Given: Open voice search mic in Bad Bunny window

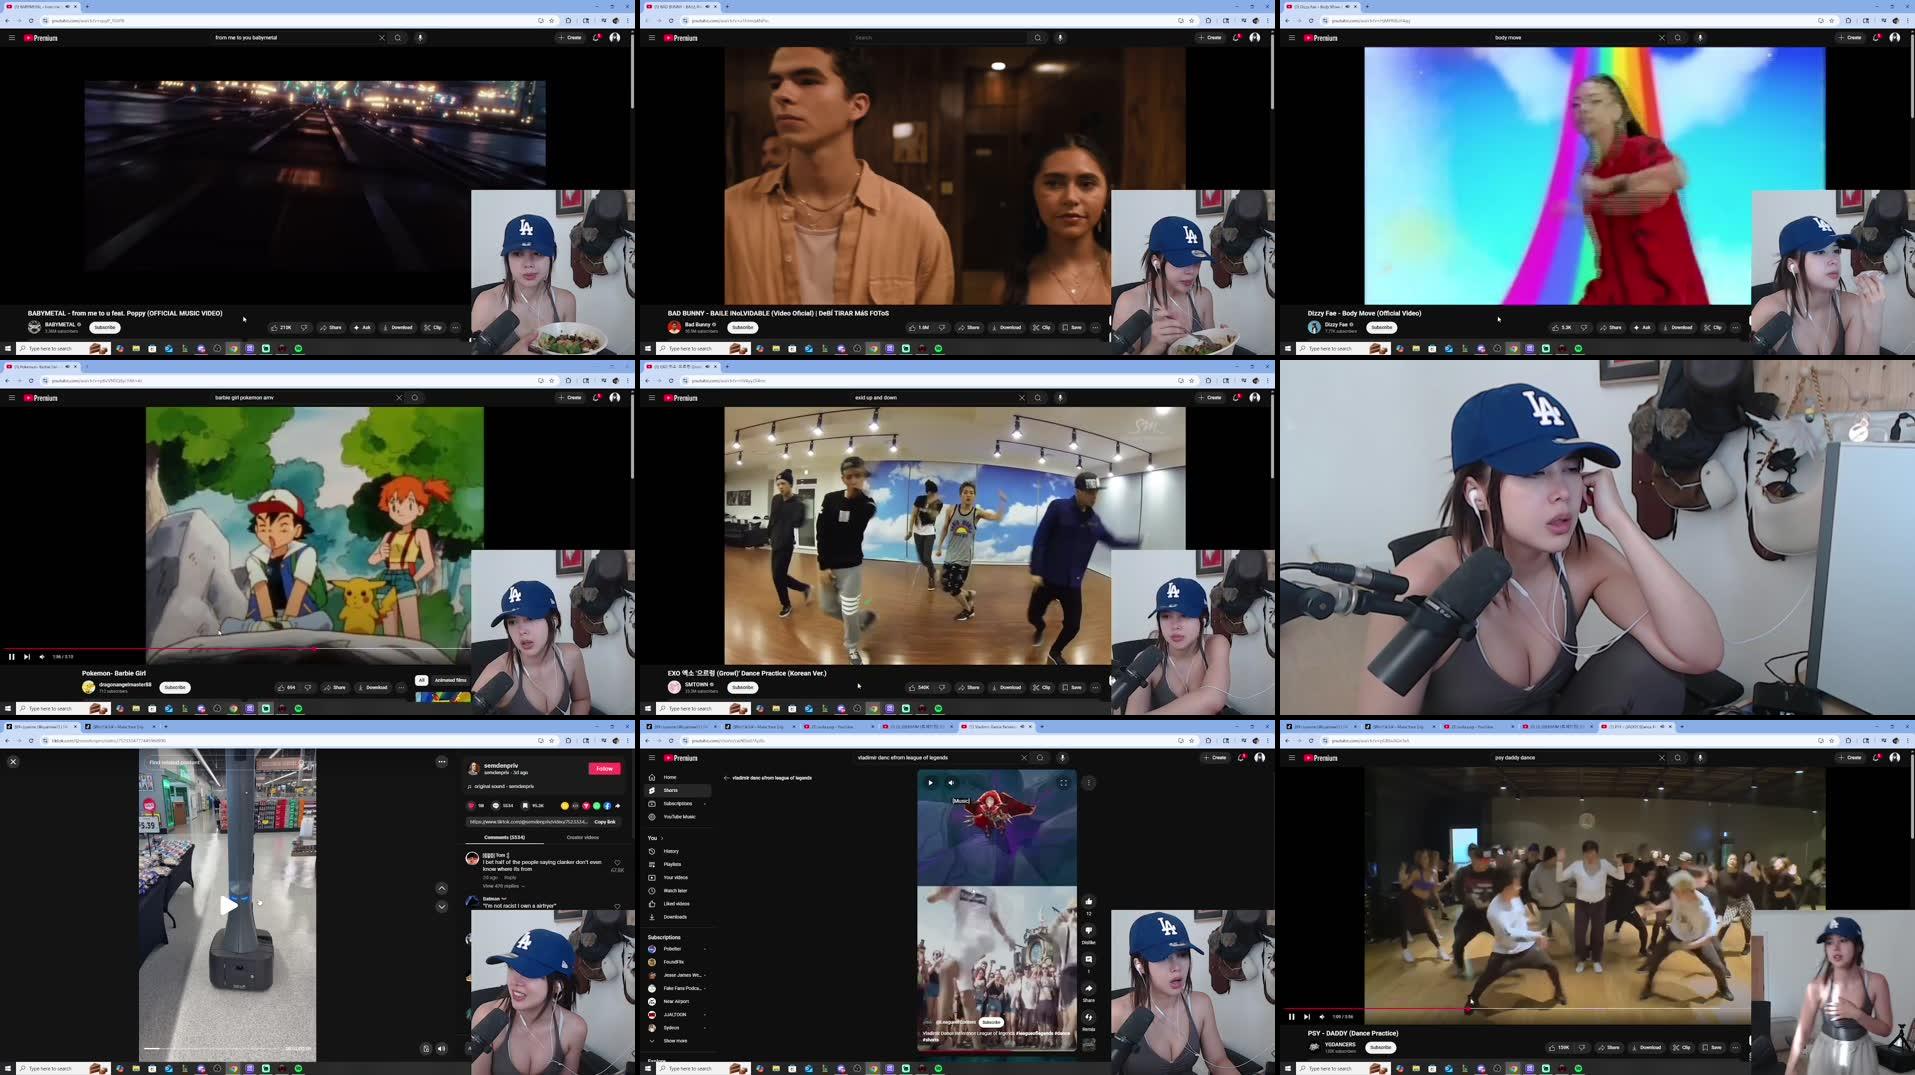Looking at the screenshot, I should [x=1060, y=38].
